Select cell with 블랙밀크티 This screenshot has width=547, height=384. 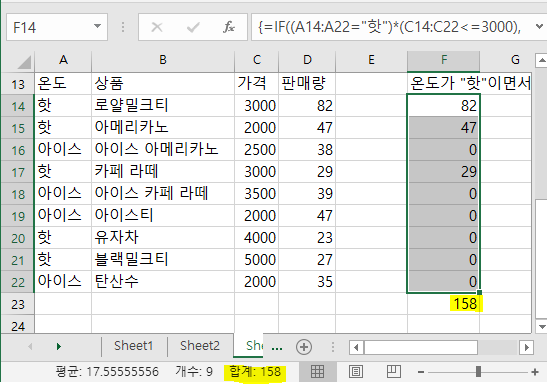(x=163, y=259)
